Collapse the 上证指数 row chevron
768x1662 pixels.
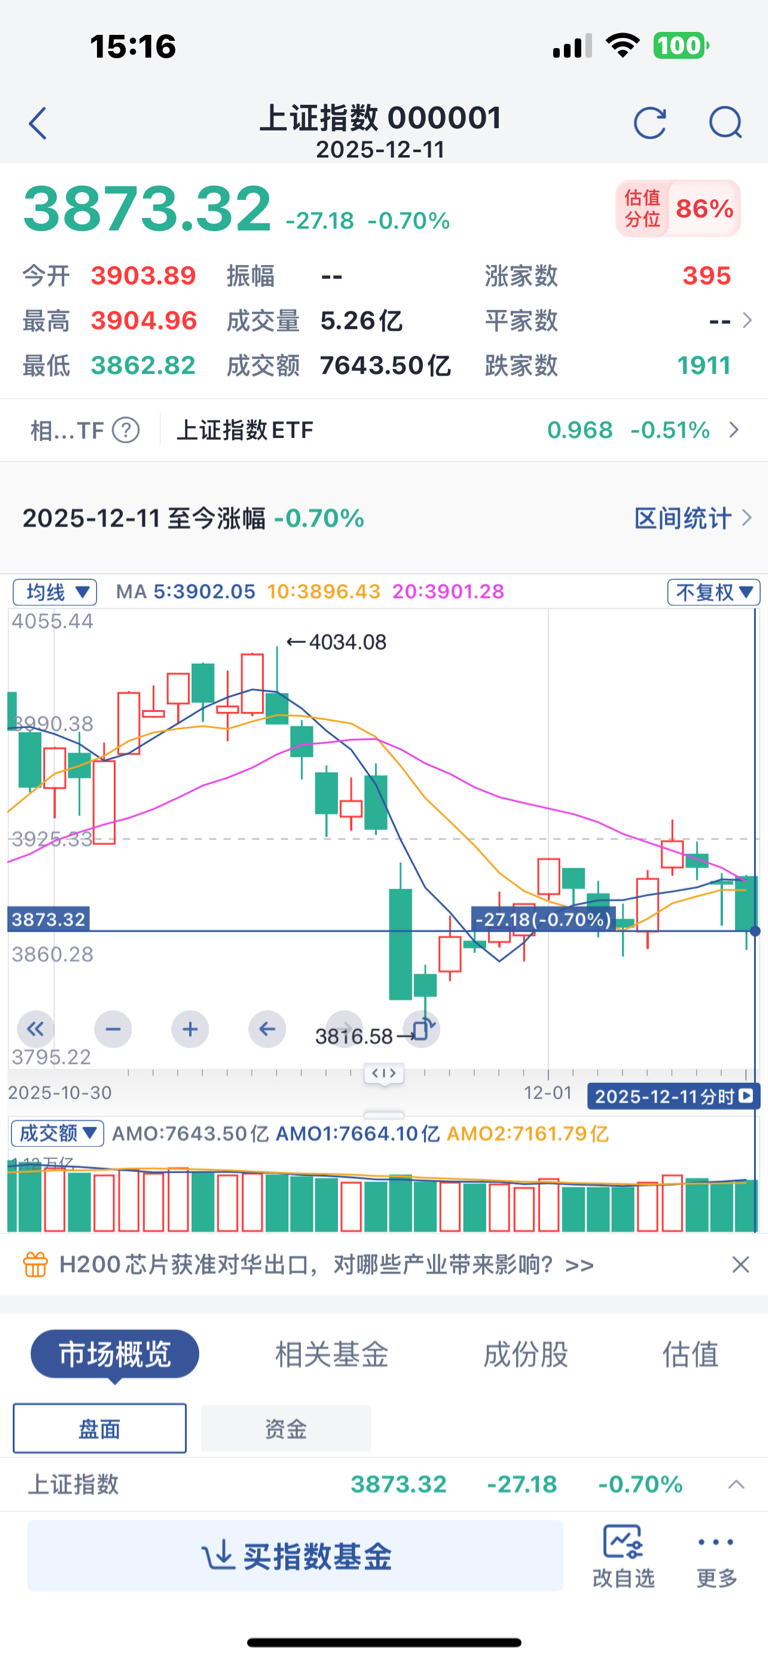coord(736,1484)
